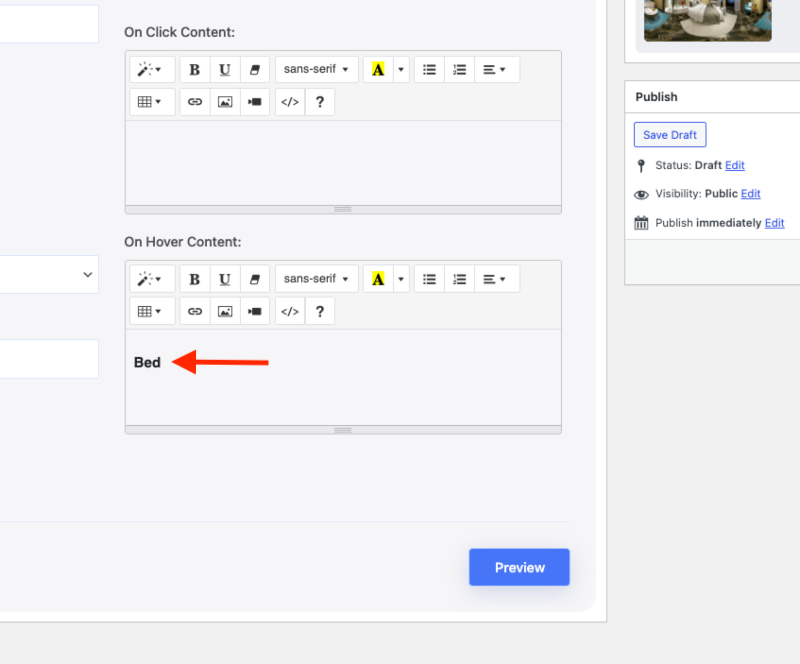Open sans-serif font dropdown in On Hover editor

pyautogui.click(x=316, y=279)
